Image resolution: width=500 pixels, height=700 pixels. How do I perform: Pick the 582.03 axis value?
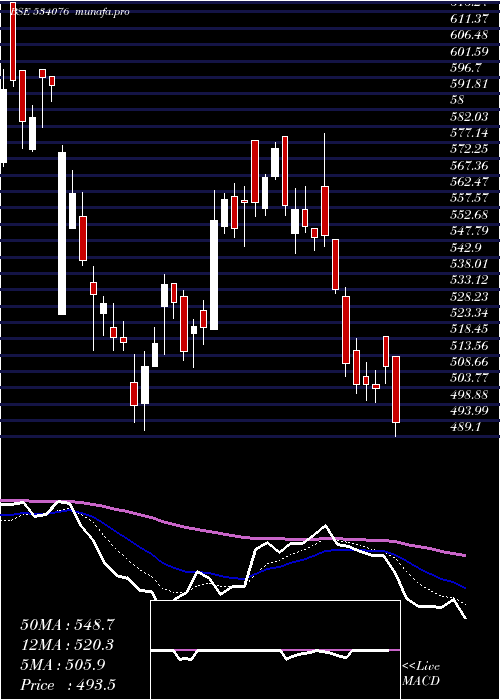click(x=469, y=117)
